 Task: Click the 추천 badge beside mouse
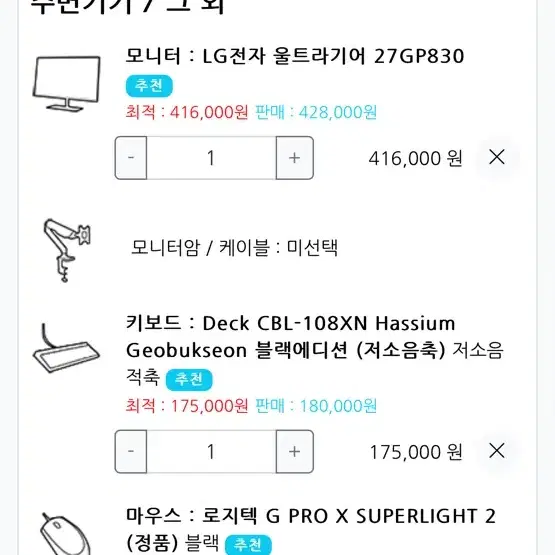248,544
